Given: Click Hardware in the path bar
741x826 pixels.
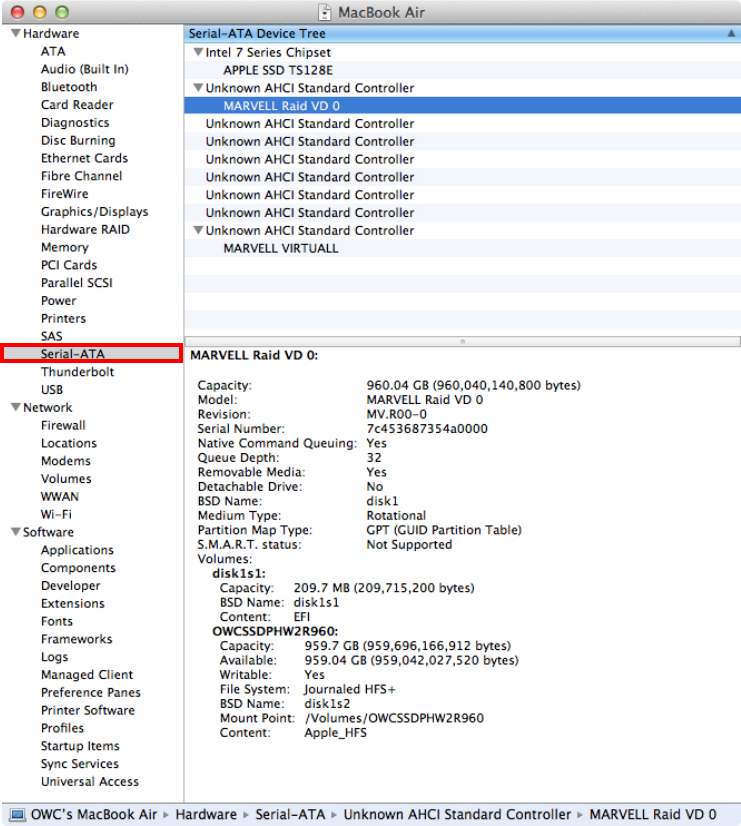Looking at the screenshot, I should point(206,814).
